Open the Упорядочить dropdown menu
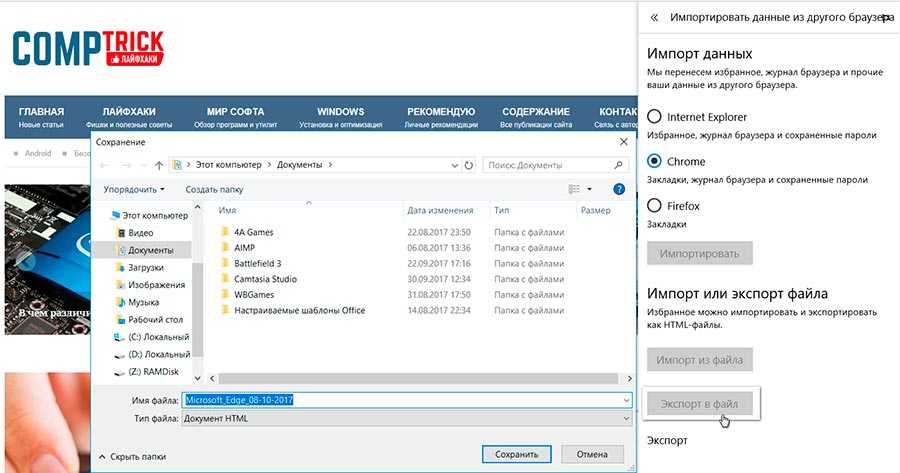Screen dimensions: 900x473 pos(134,189)
